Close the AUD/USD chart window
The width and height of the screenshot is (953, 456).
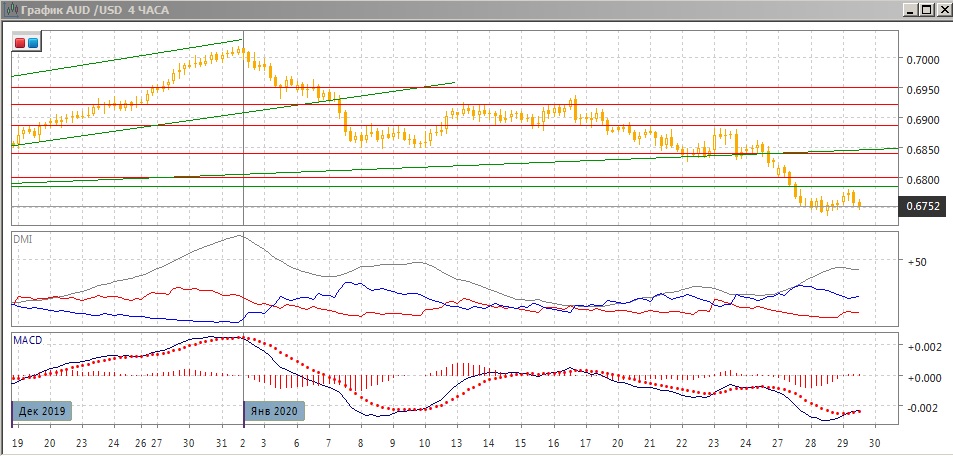[x=942, y=9]
